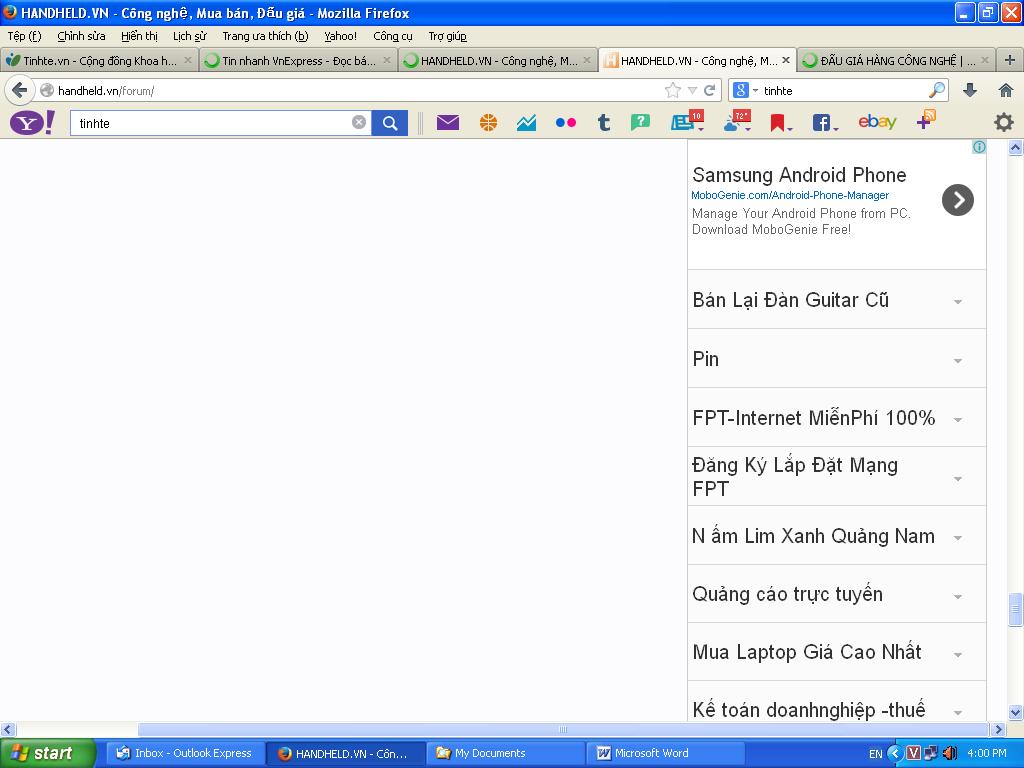Bookmark this page with star icon
This screenshot has width=1024, height=768.
pos(673,90)
